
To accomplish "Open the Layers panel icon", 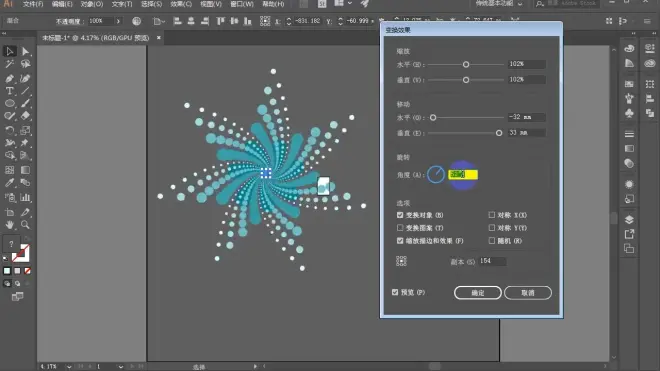I will [629, 219].
